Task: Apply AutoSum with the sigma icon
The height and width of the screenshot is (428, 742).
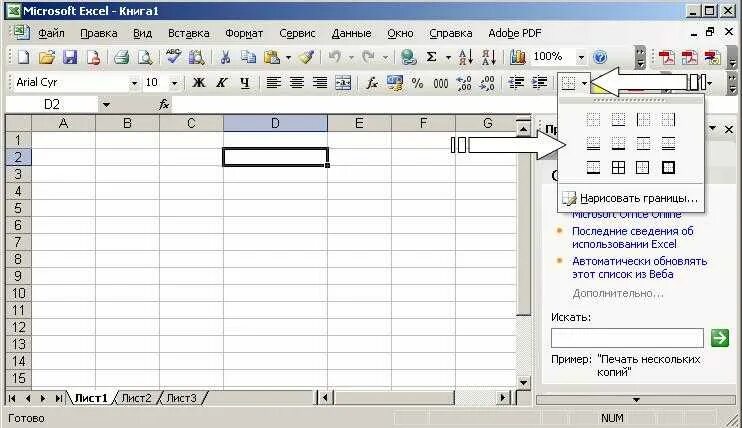Action: pyautogui.click(x=432, y=57)
